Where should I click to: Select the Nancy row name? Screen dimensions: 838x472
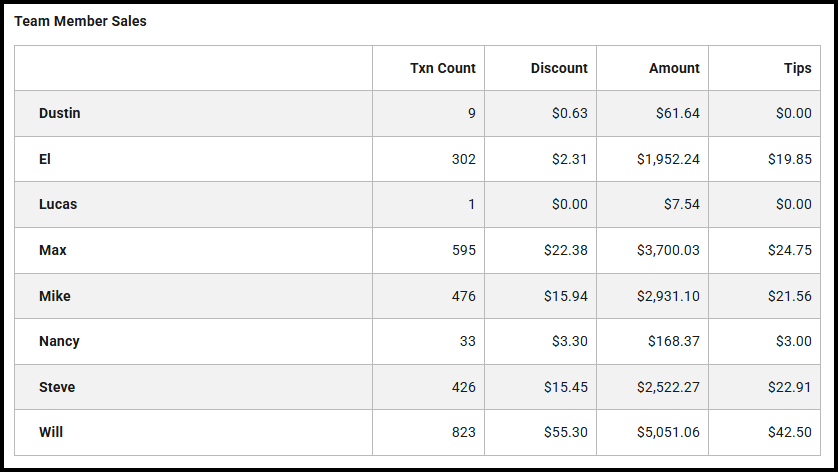click(60, 341)
